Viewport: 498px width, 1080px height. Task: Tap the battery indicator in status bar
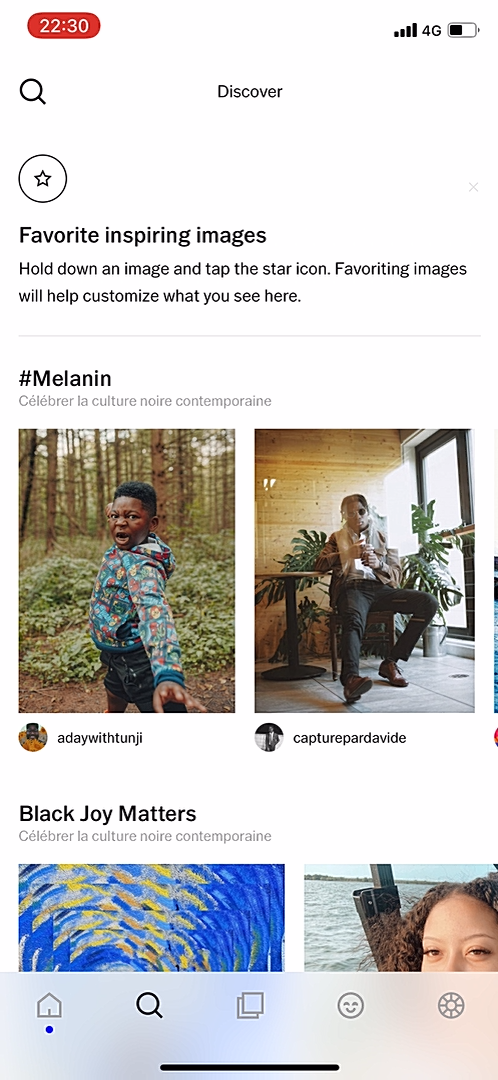point(464,30)
